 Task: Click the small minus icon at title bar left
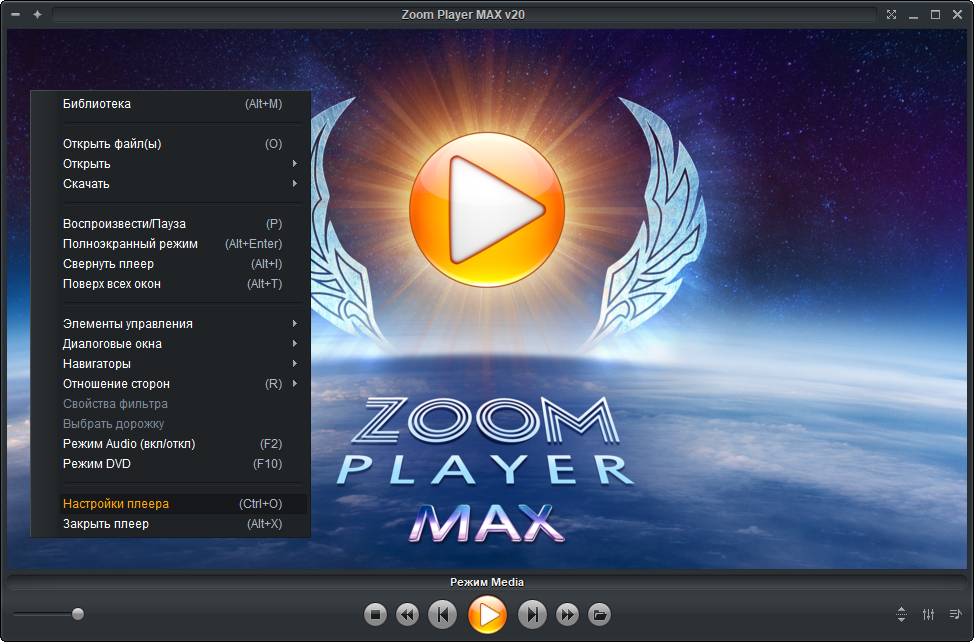16,14
